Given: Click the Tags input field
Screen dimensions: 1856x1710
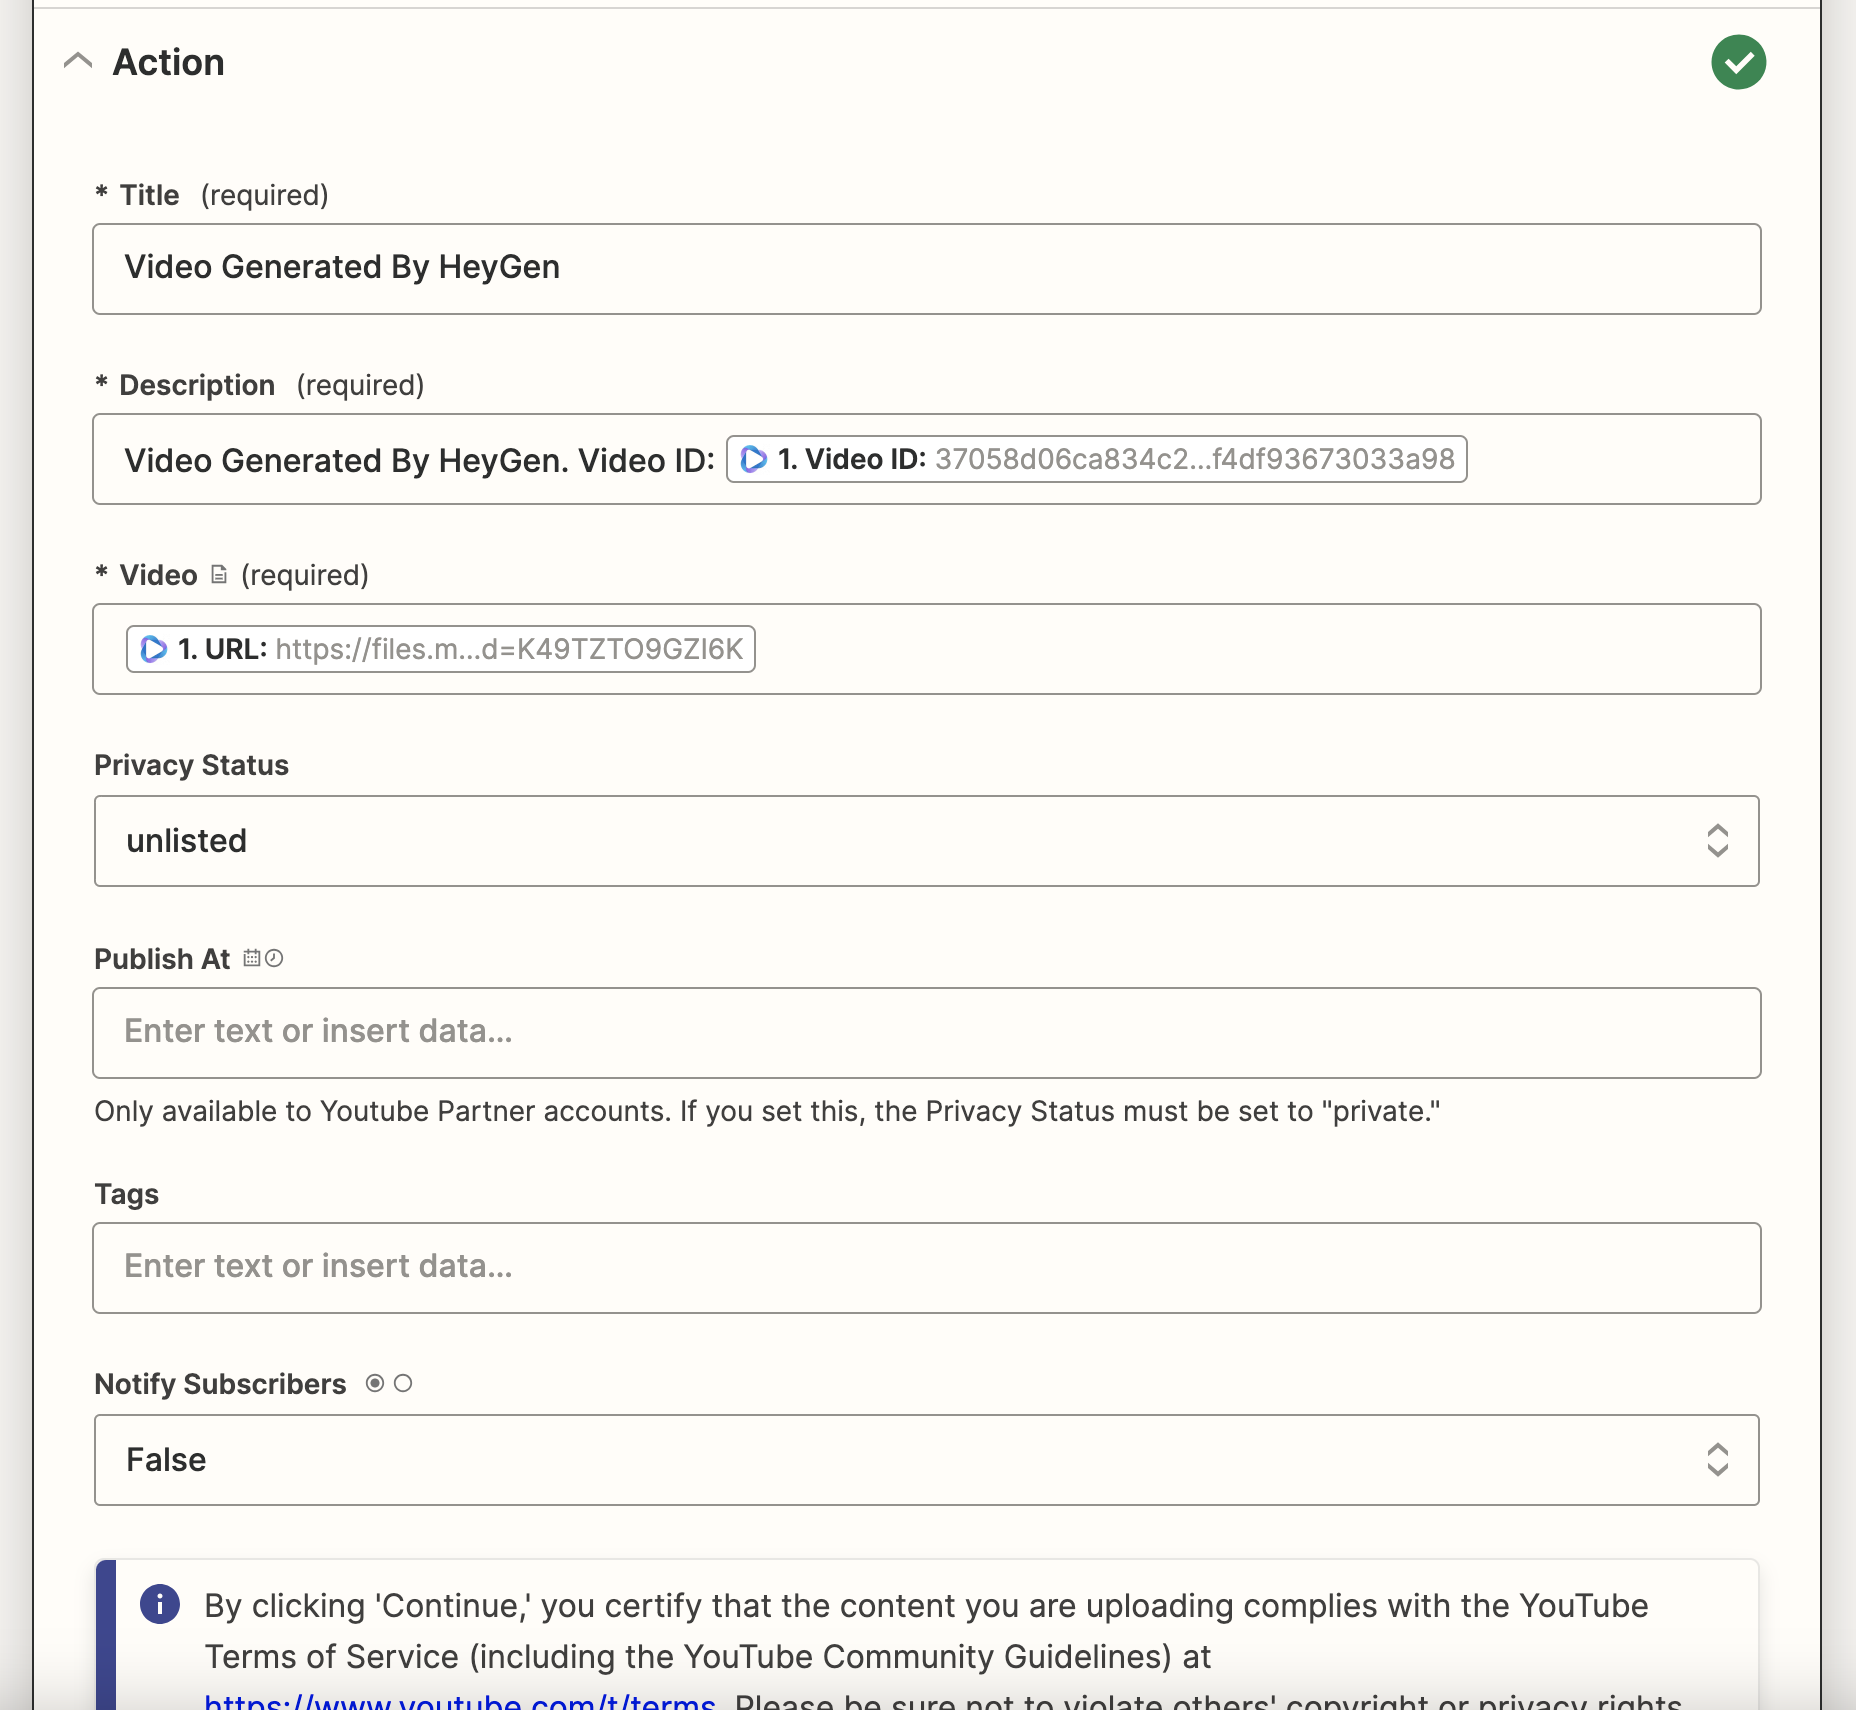Looking at the screenshot, I should 927,1268.
